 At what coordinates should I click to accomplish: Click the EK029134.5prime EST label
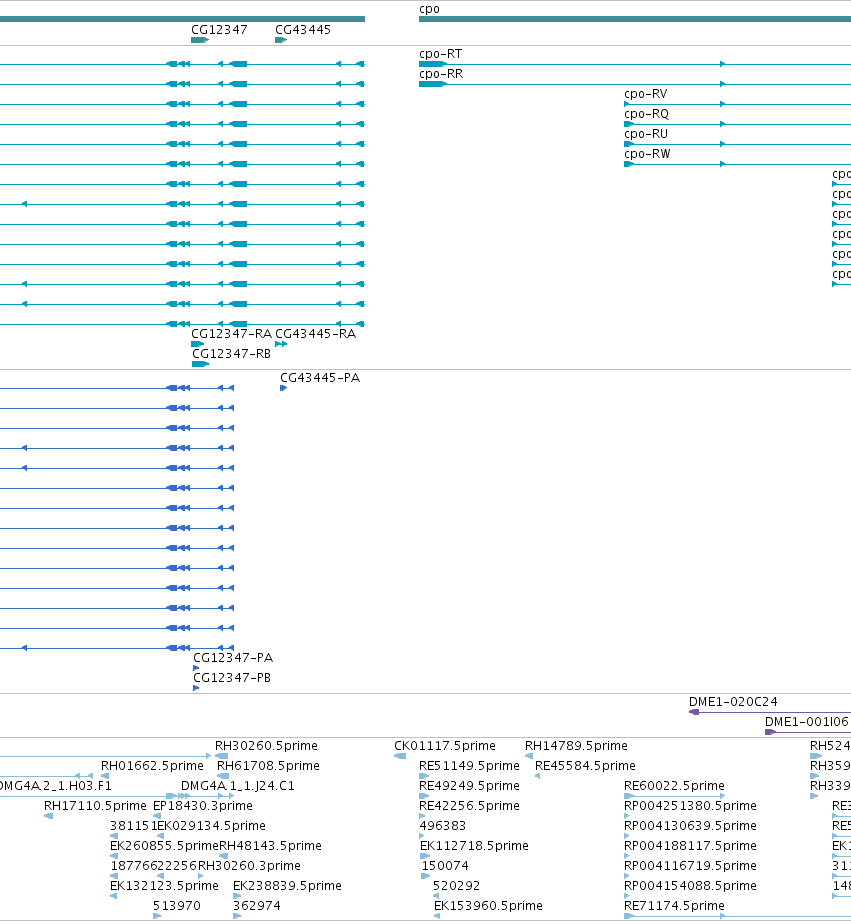click(211, 826)
